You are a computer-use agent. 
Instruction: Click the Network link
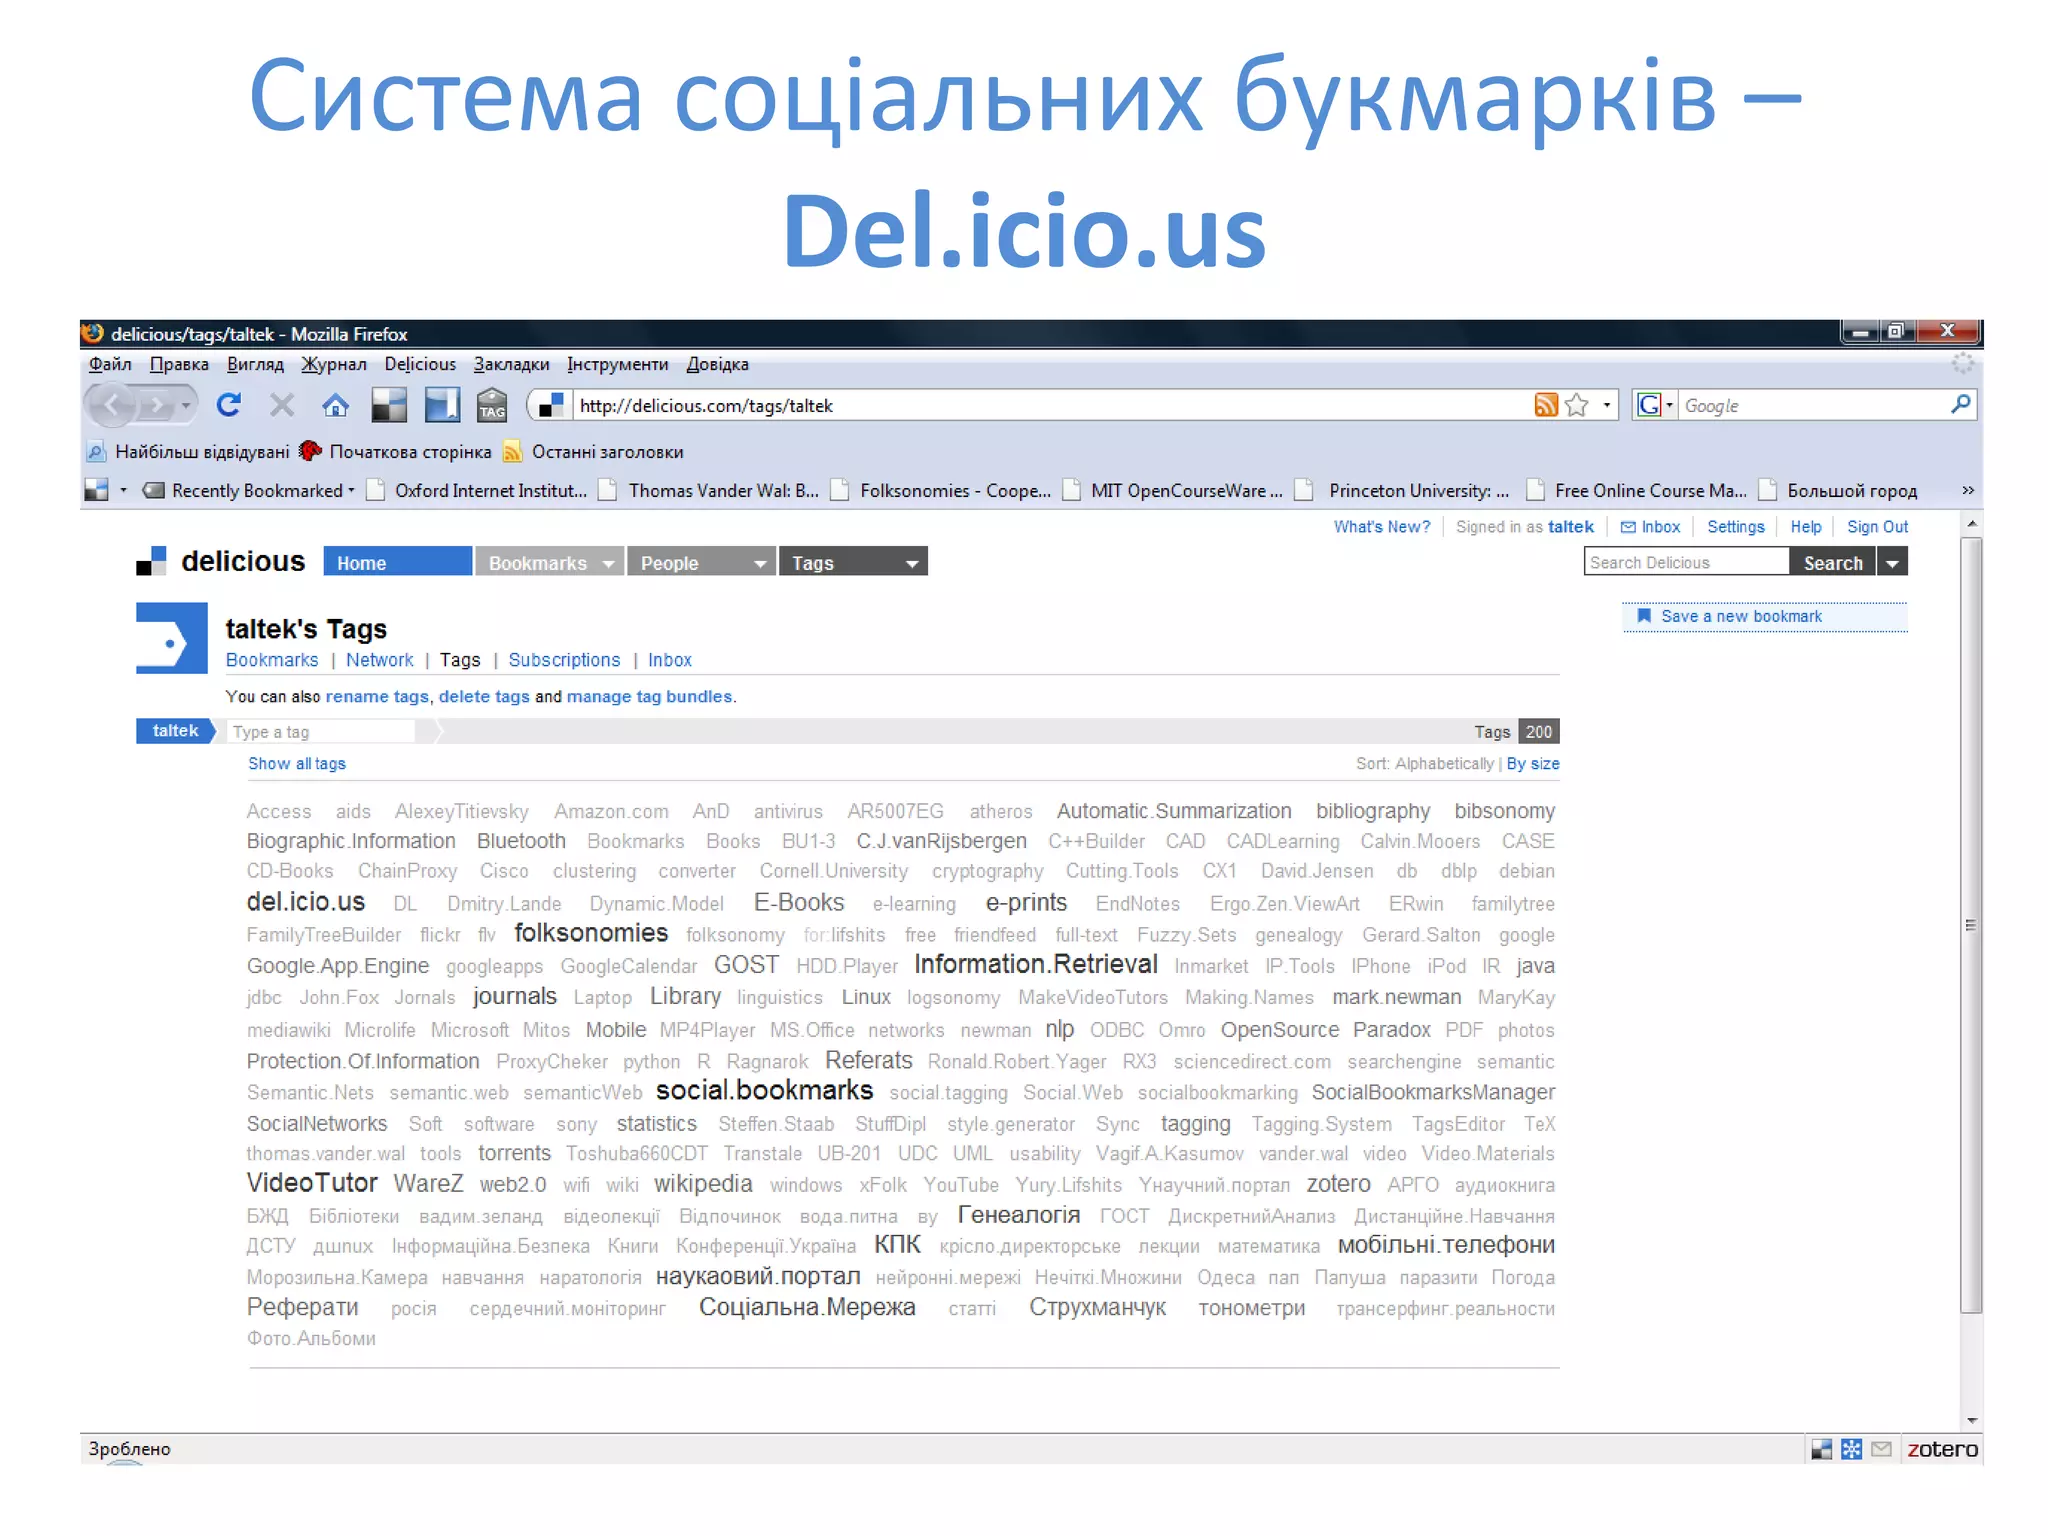pos(379,660)
